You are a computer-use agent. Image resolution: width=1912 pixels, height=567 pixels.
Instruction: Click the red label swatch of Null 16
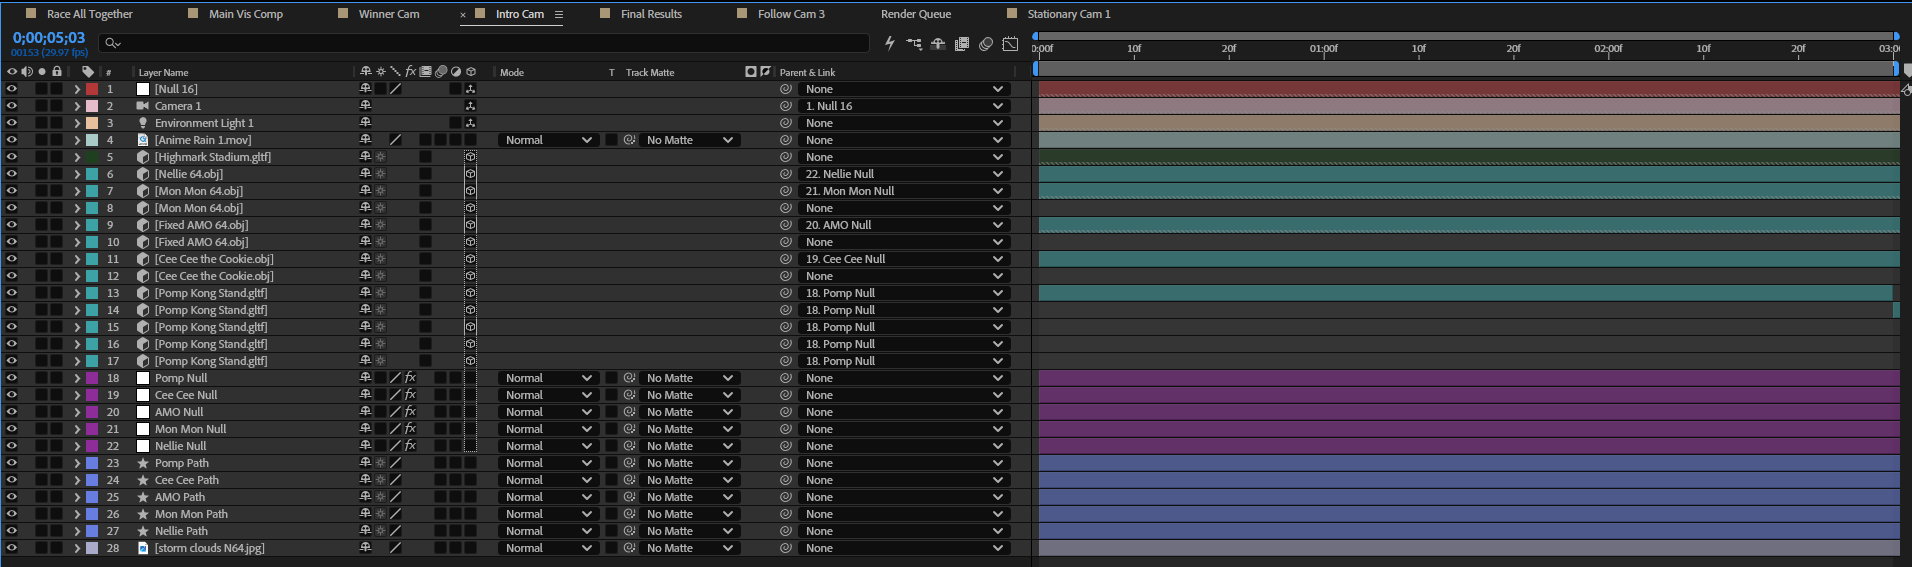coord(92,89)
